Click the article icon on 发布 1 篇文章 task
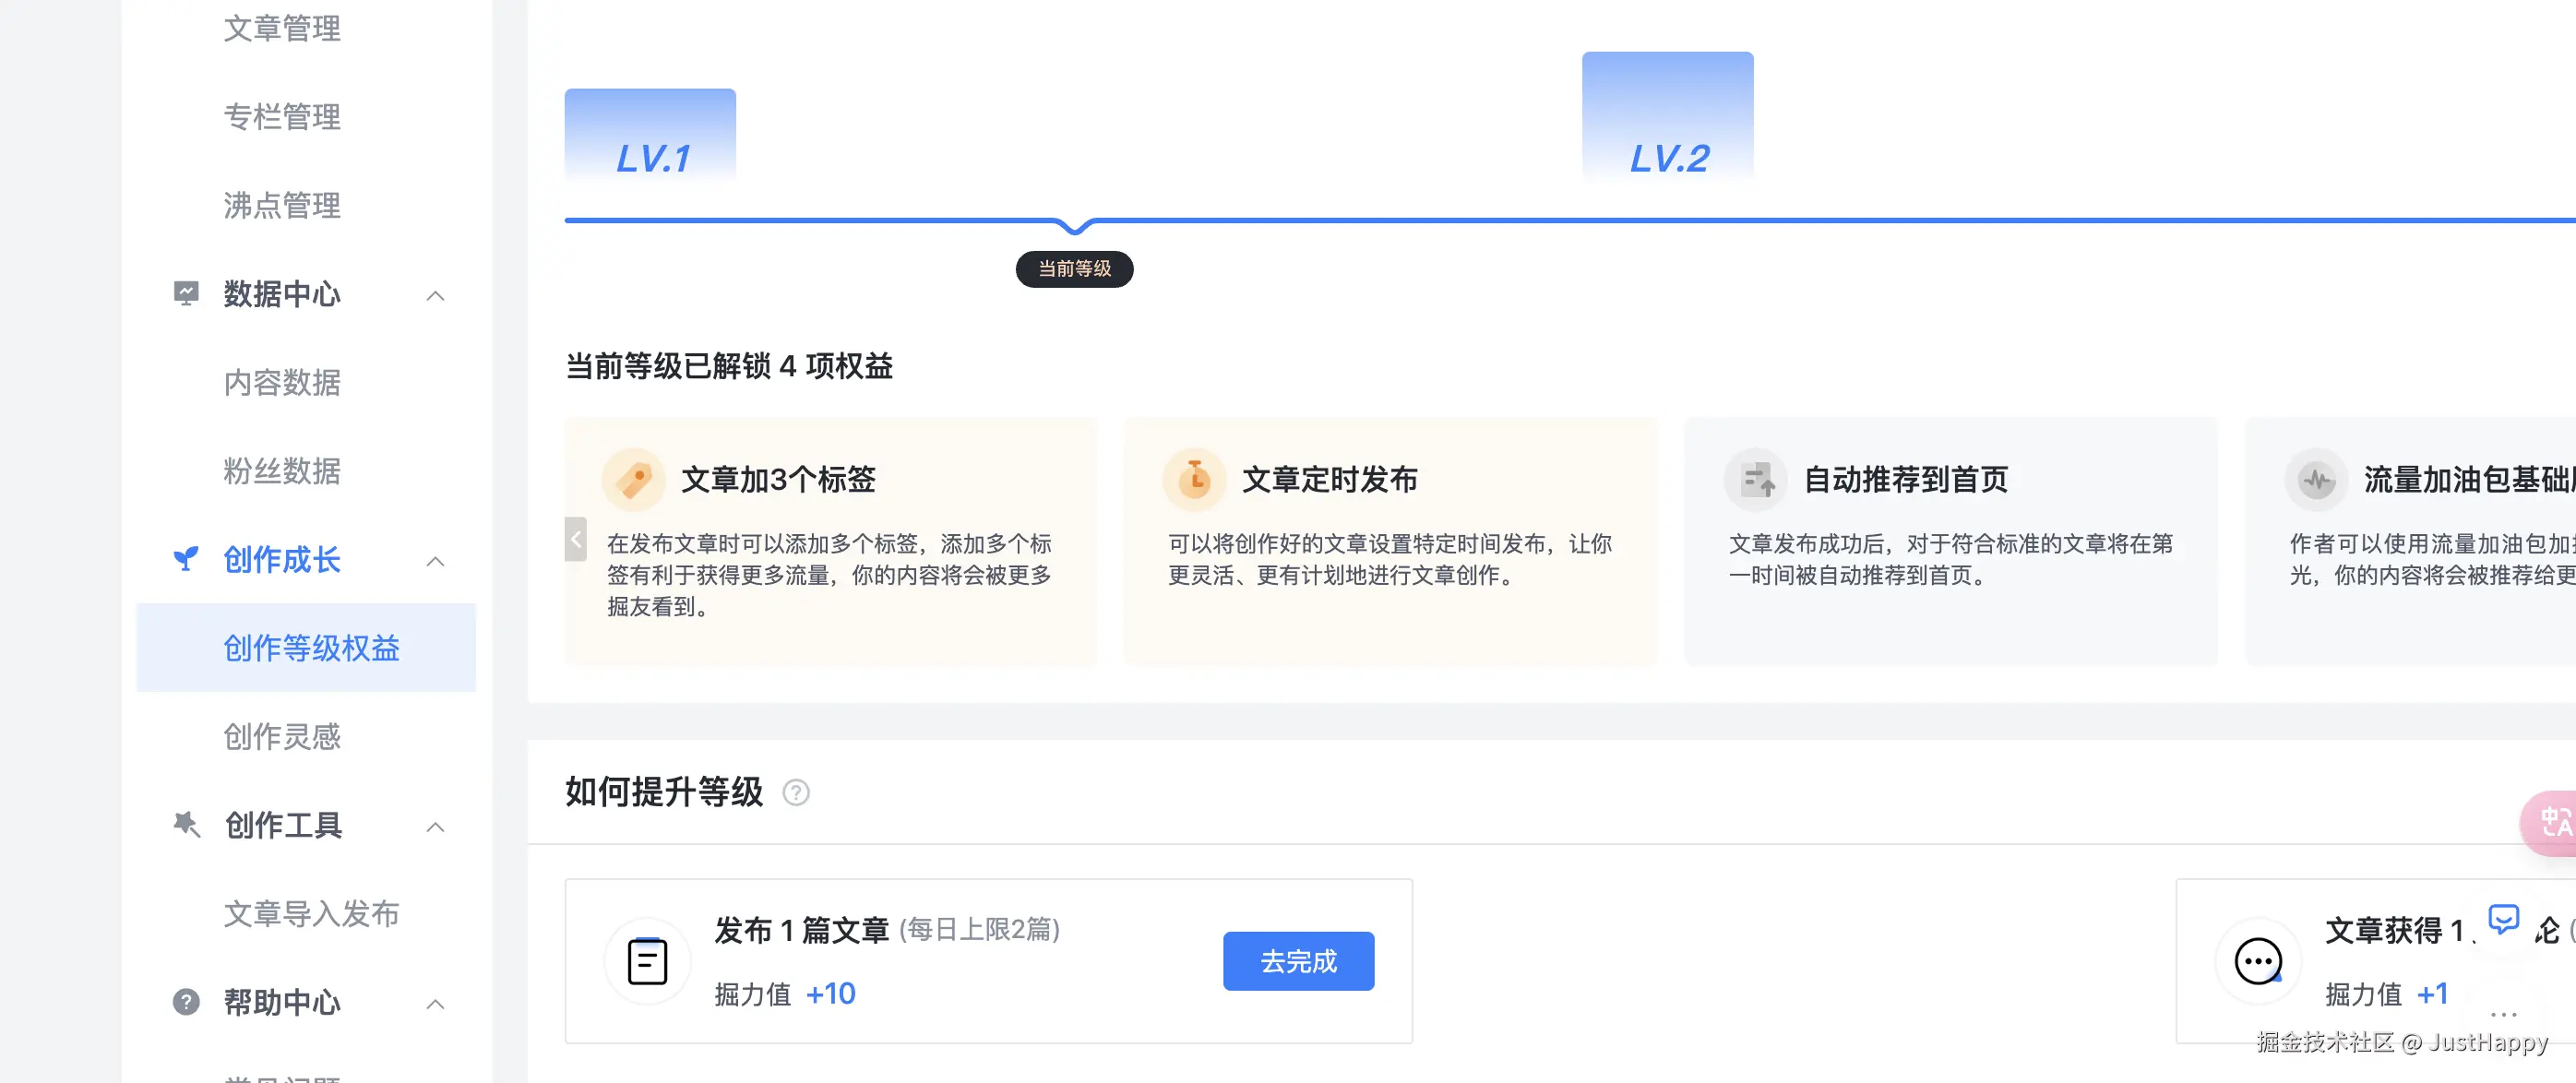This screenshot has height=1083, width=2576. pos(647,961)
